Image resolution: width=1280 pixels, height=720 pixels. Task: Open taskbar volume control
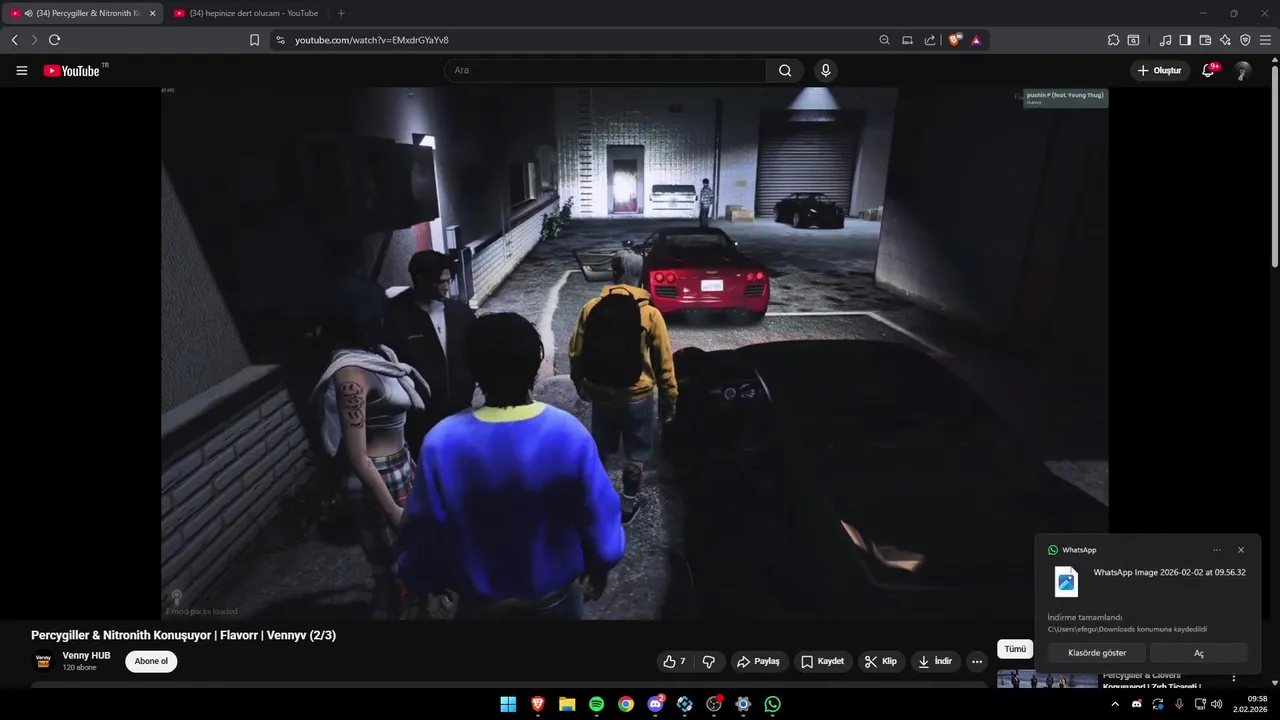click(x=1219, y=704)
